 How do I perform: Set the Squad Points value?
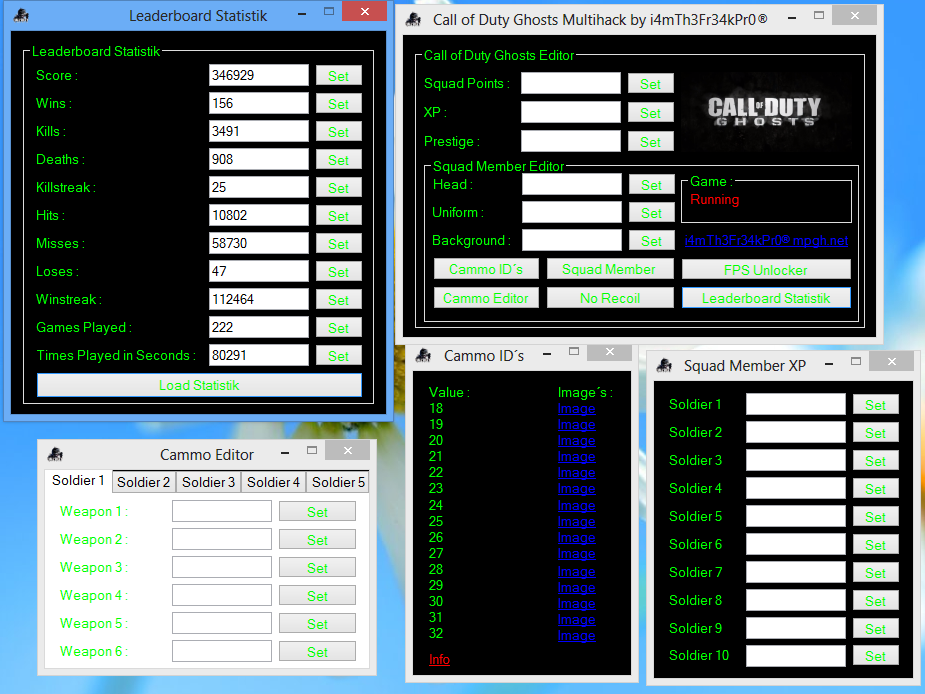coord(651,84)
